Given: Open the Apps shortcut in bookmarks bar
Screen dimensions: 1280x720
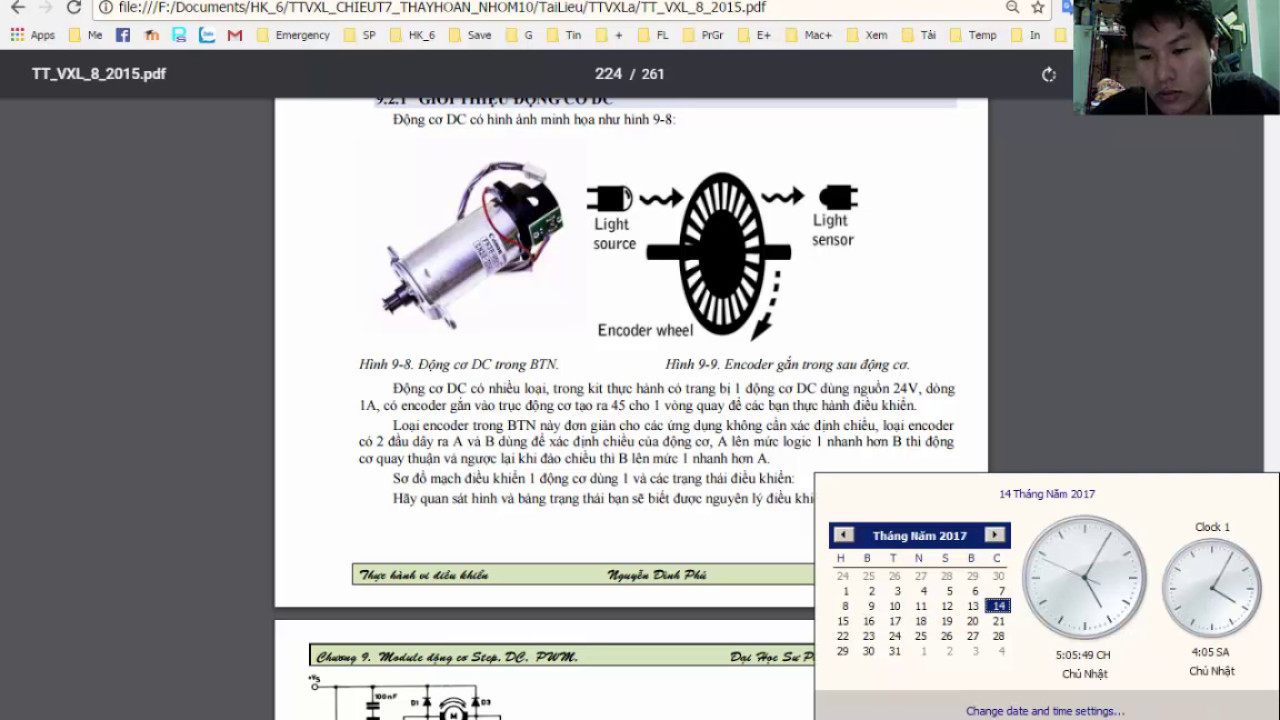Looking at the screenshot, I should 32,35.
